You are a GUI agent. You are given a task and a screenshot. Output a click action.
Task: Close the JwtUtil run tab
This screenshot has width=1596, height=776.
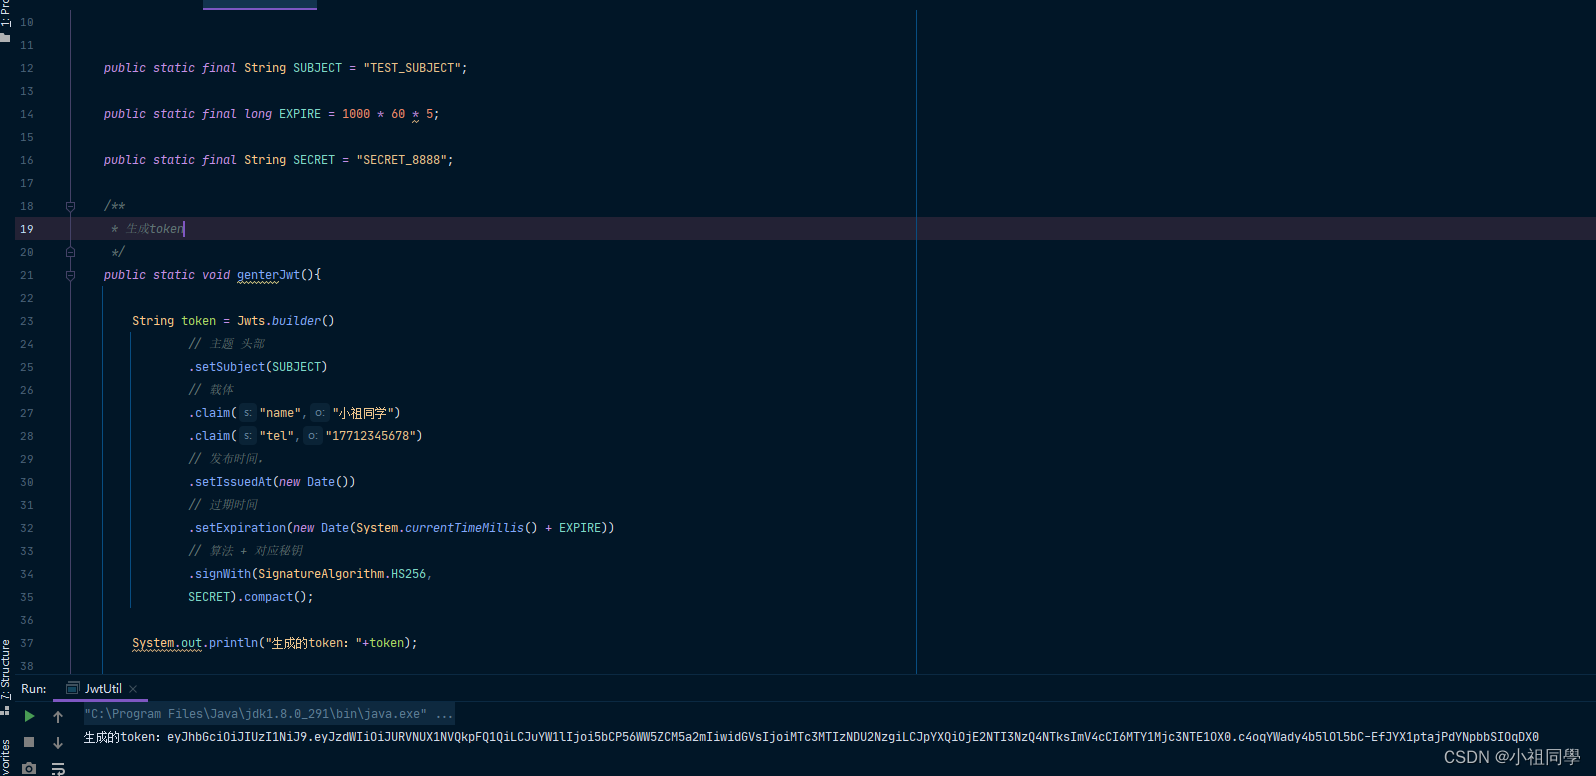tap(133, 689)
